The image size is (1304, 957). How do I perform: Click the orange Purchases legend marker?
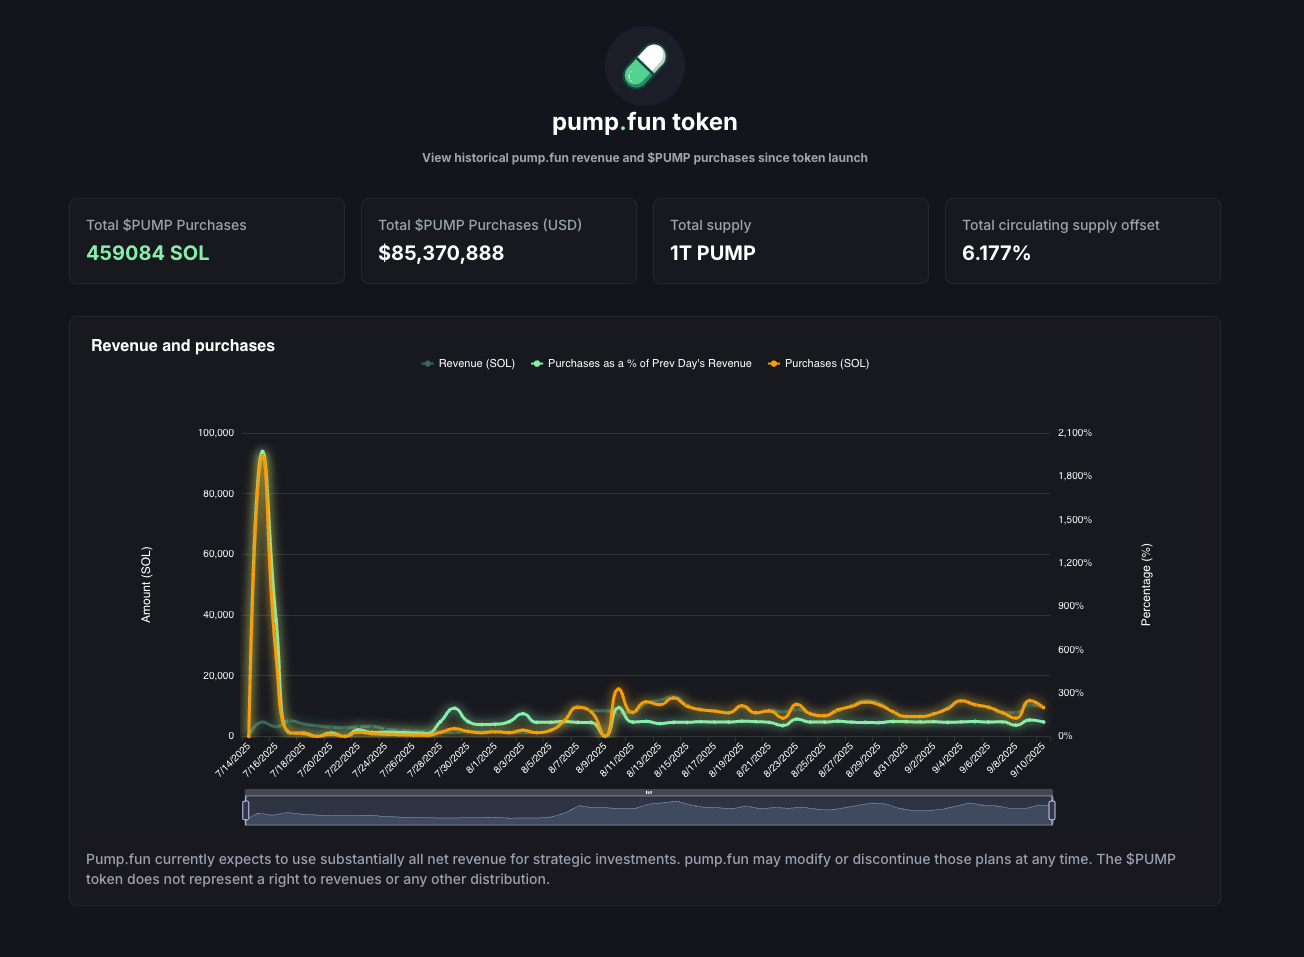[x=774, y=364]
